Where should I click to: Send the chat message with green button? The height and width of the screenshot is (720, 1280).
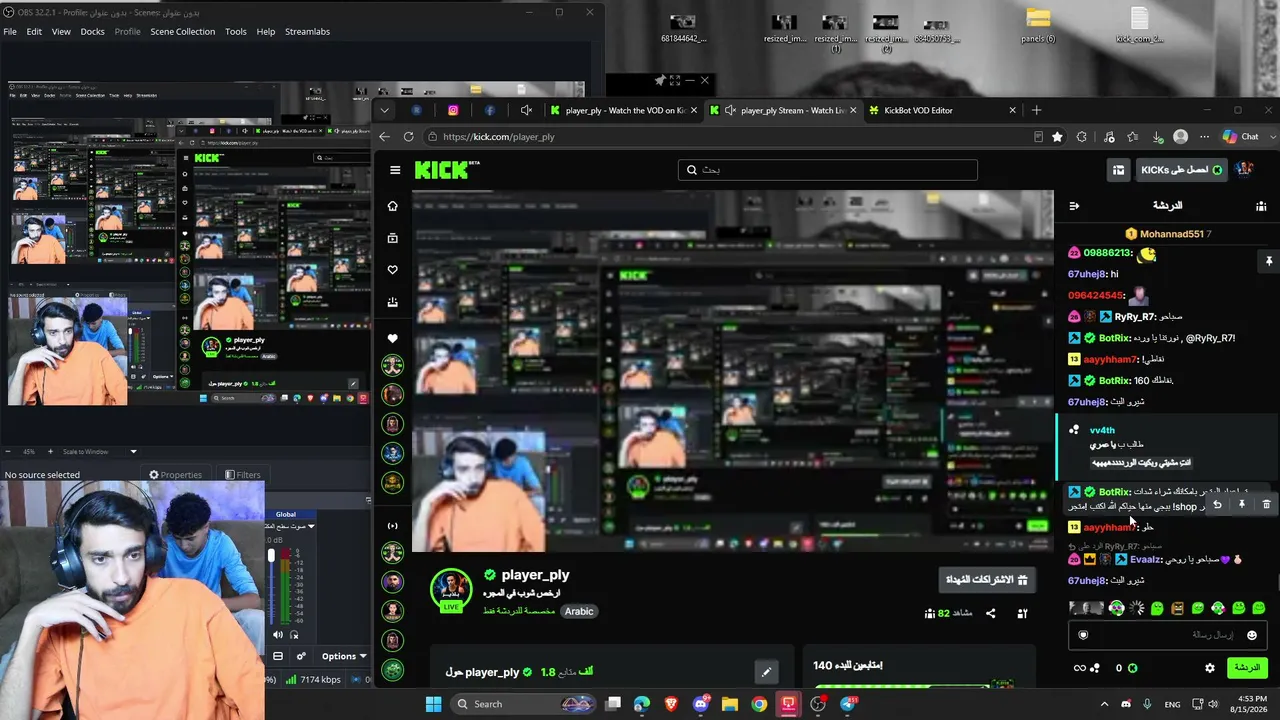coord(1247,668)
